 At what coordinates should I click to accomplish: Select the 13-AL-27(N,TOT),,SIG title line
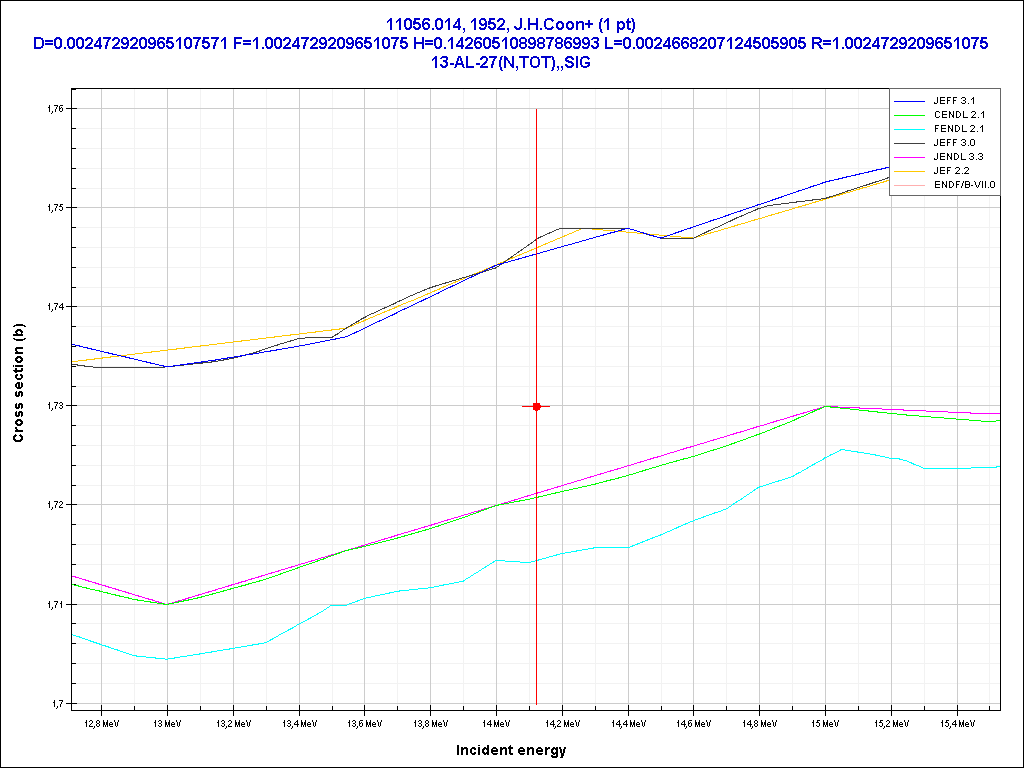pos(511,62)
